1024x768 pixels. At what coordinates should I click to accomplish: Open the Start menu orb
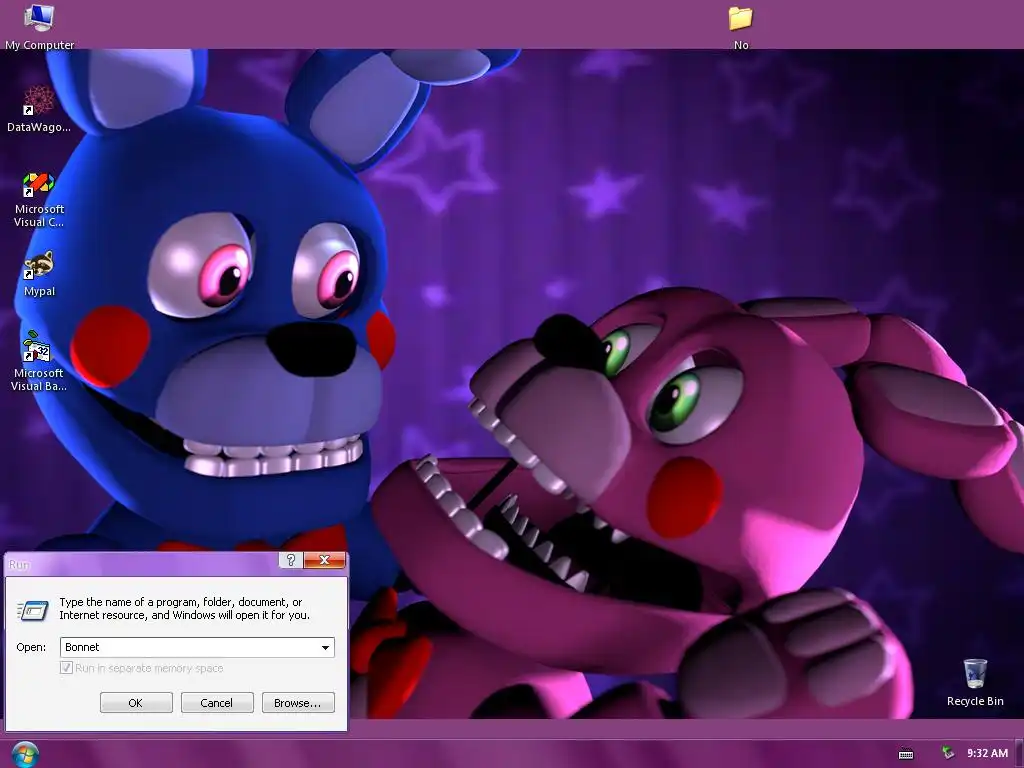(x=25, y=754)
